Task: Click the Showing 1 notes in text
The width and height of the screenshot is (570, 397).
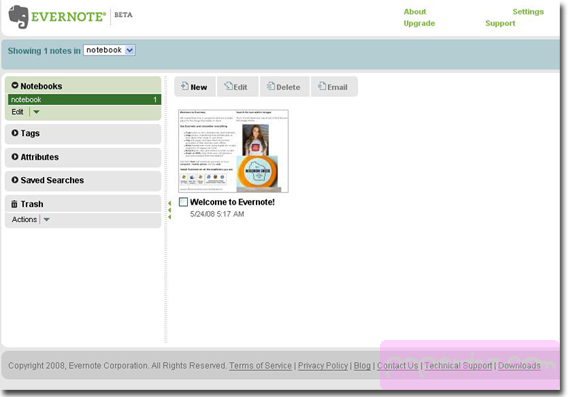Action: (44, 51)
